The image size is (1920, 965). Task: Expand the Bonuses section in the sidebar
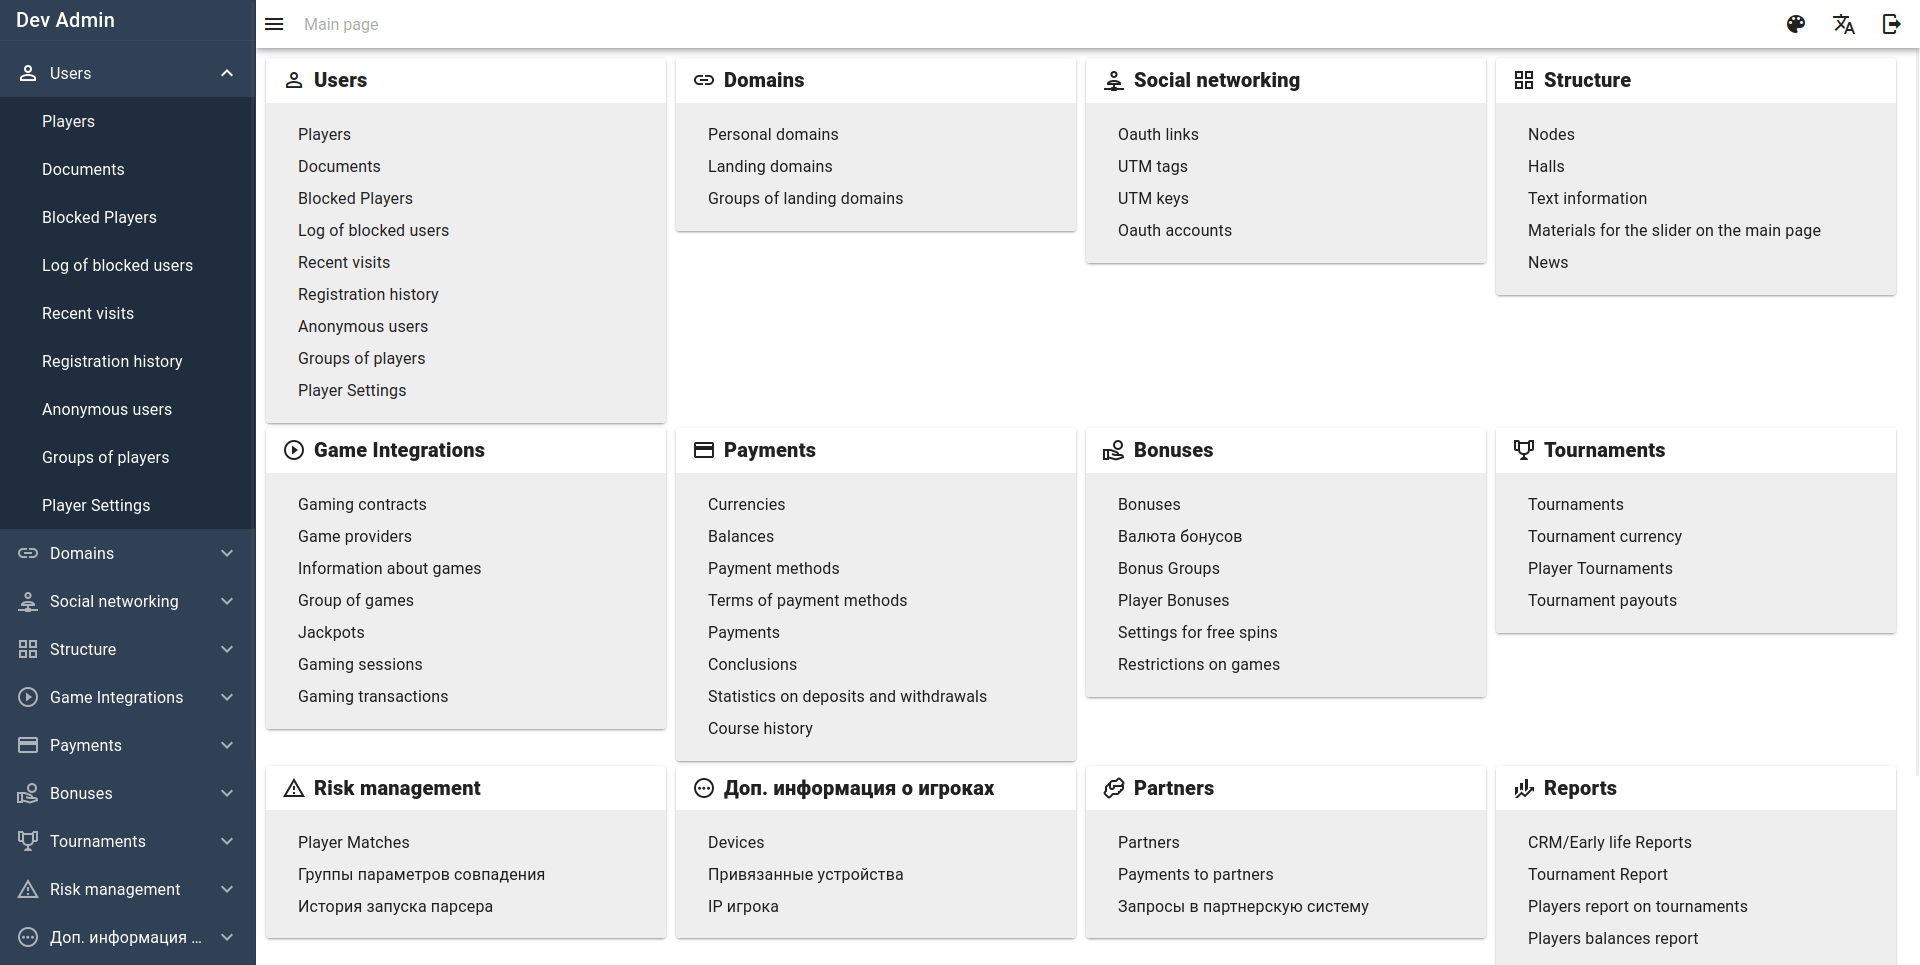tap(226, 793)
